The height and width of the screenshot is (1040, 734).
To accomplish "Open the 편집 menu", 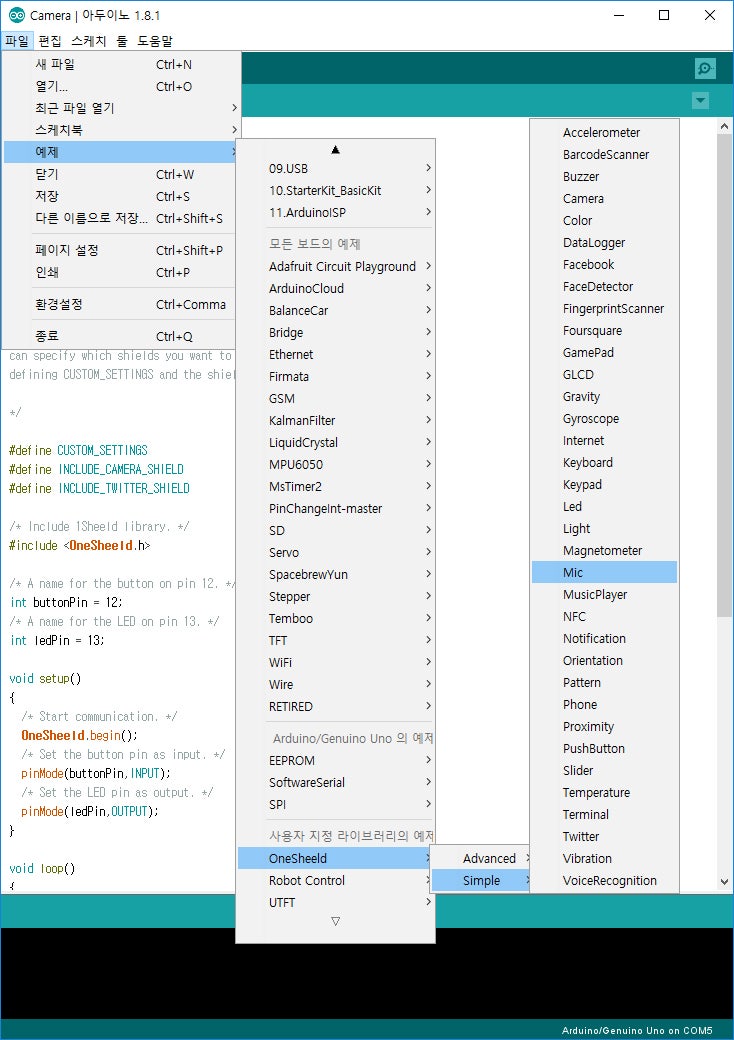I will click(50, 40).
